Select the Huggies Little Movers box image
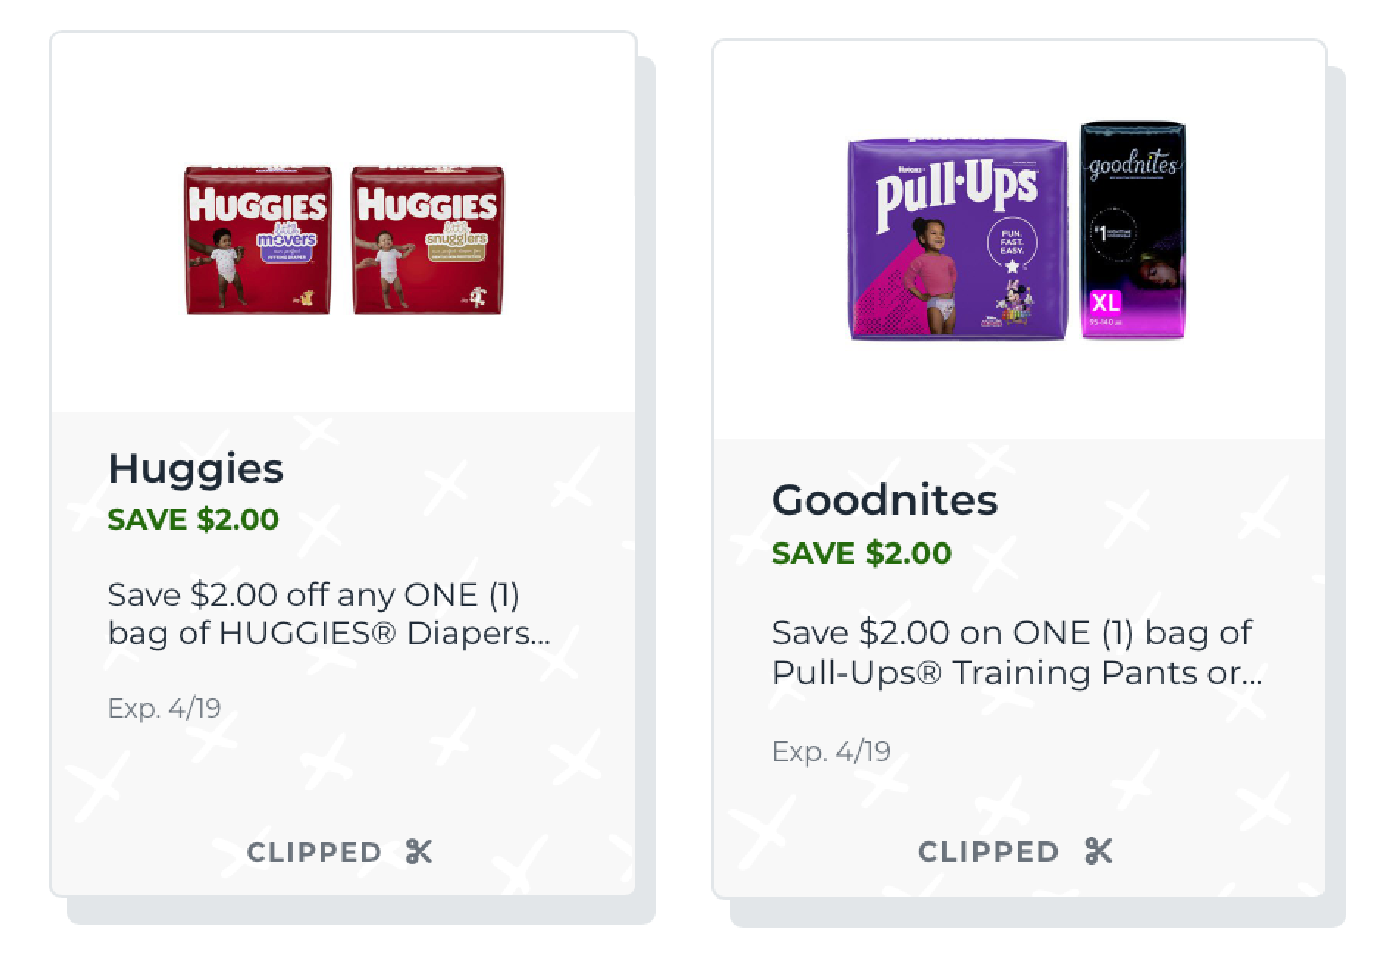This screenshot has height=964, width=1393. click(258, 241)
